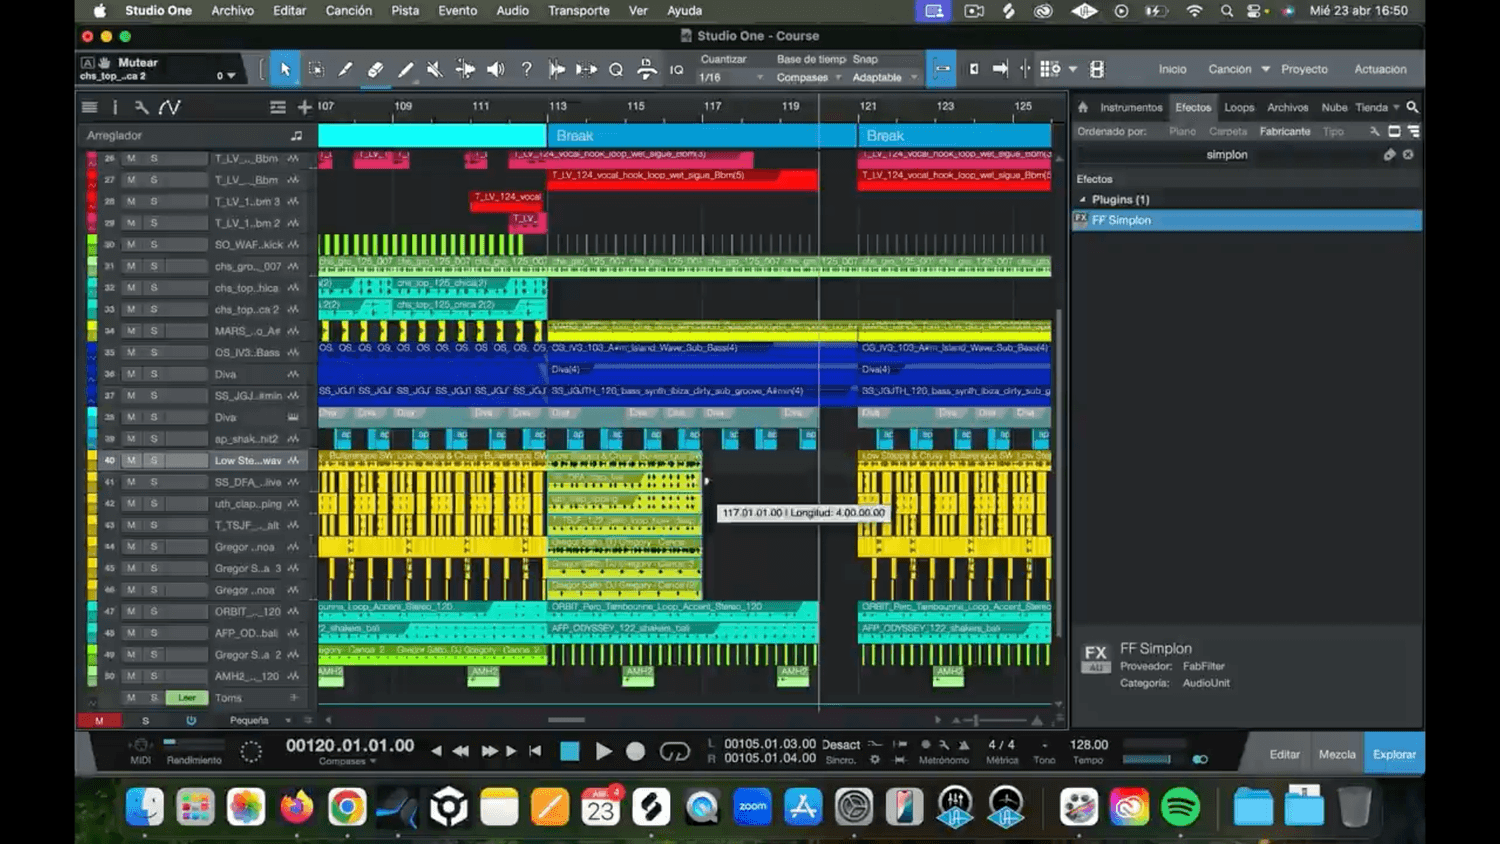Toggle the transport Loop button
Image resolution: width=1500 pixels, height=844 pixels.
tap(675, 751)
